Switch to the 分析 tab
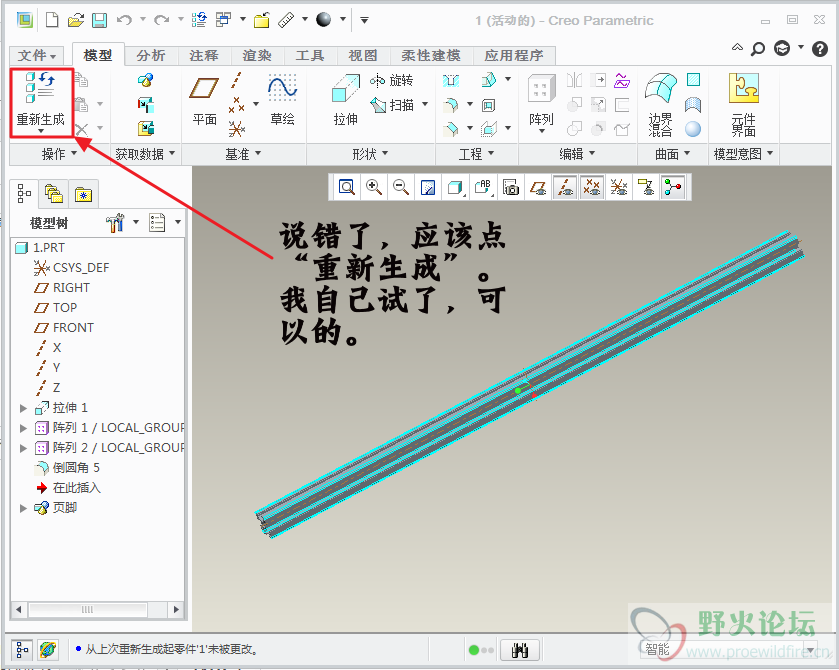This screenshot has width=839, height=670. tap(151, 56)
